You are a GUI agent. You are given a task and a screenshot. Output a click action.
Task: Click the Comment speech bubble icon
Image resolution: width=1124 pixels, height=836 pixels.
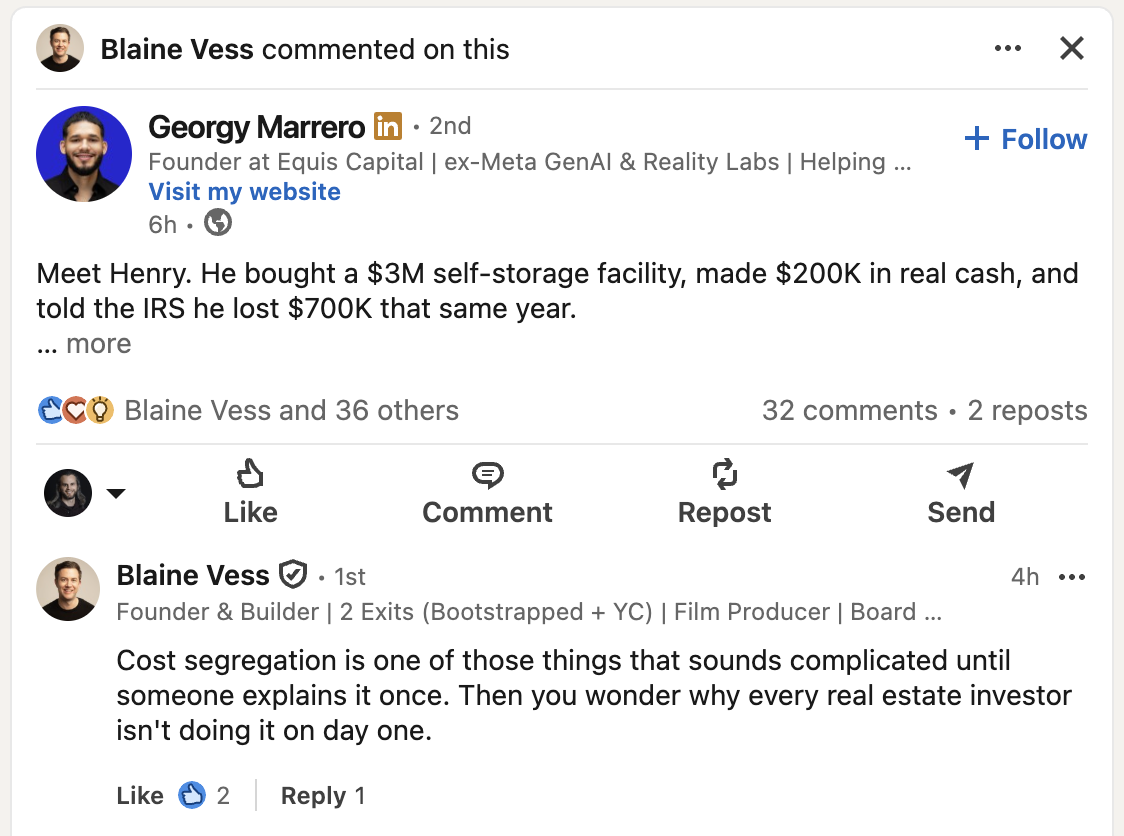[487, 474]
